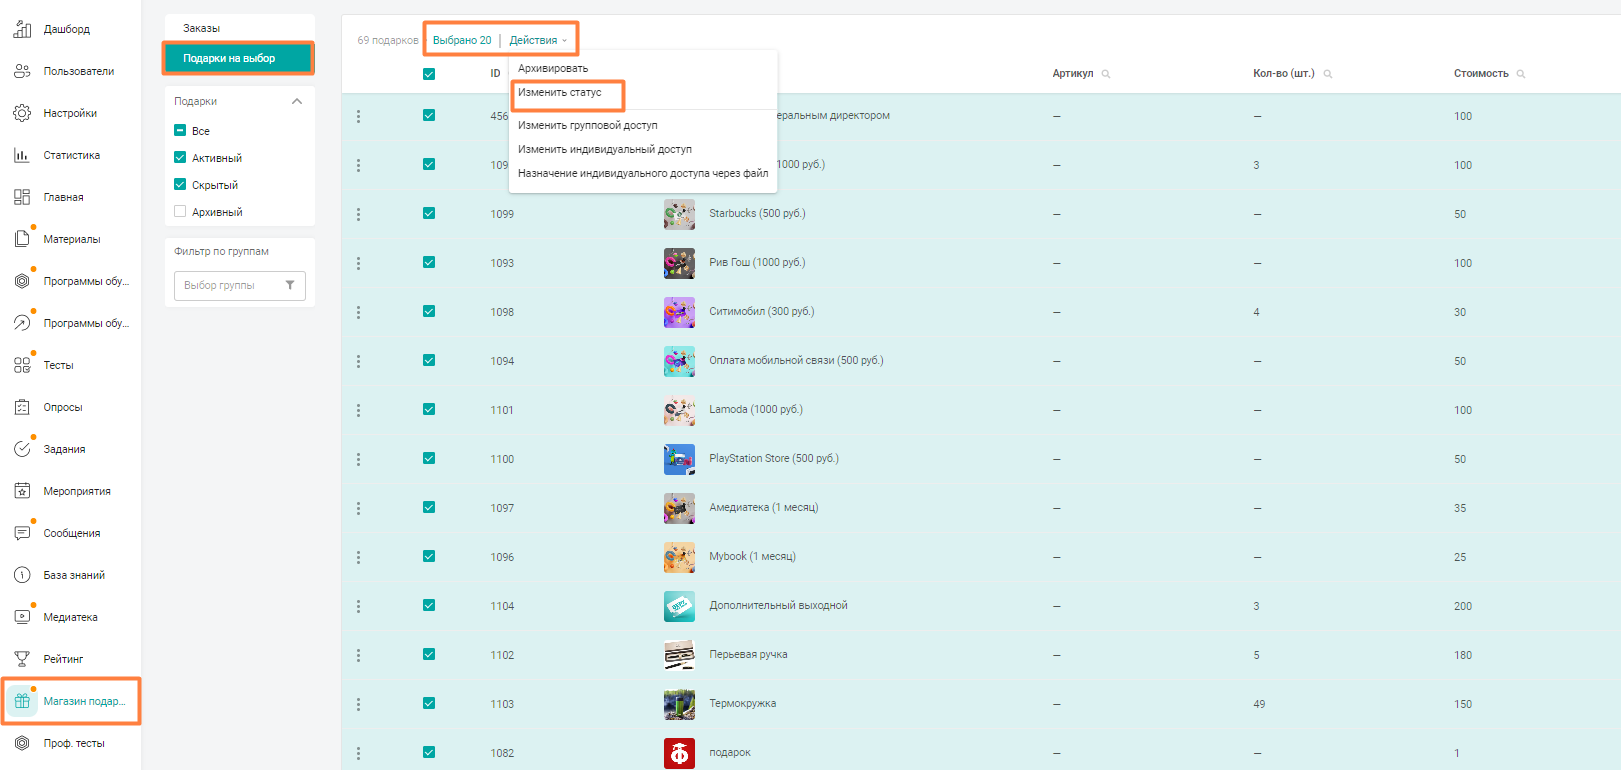Open the Проф. тесты icon
Screen dimensions: 1621x770
pos(22,743)
